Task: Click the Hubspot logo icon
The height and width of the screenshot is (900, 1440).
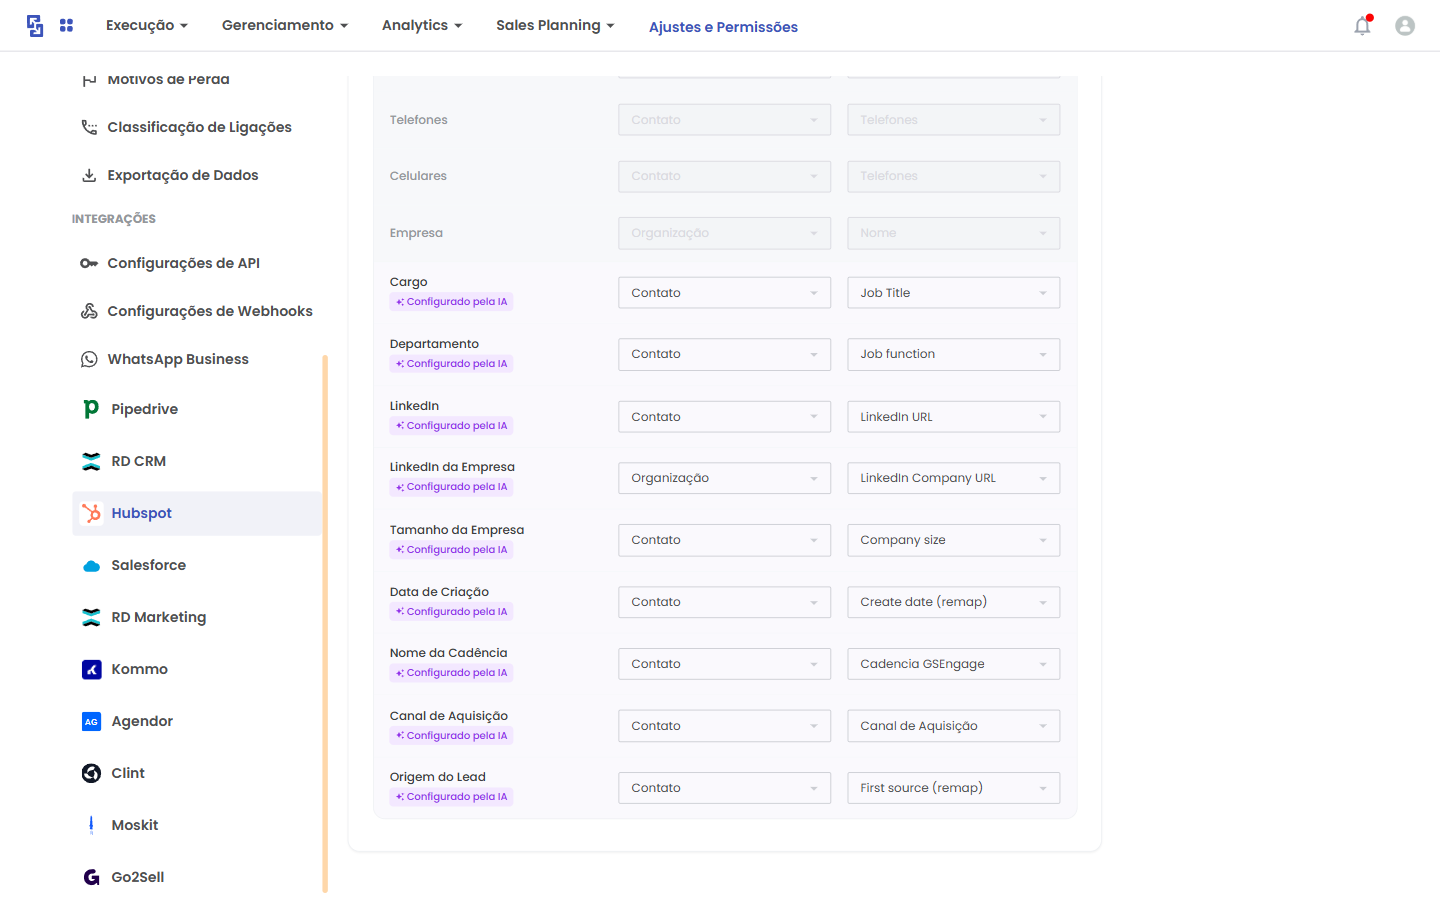Action: point(91,513)
